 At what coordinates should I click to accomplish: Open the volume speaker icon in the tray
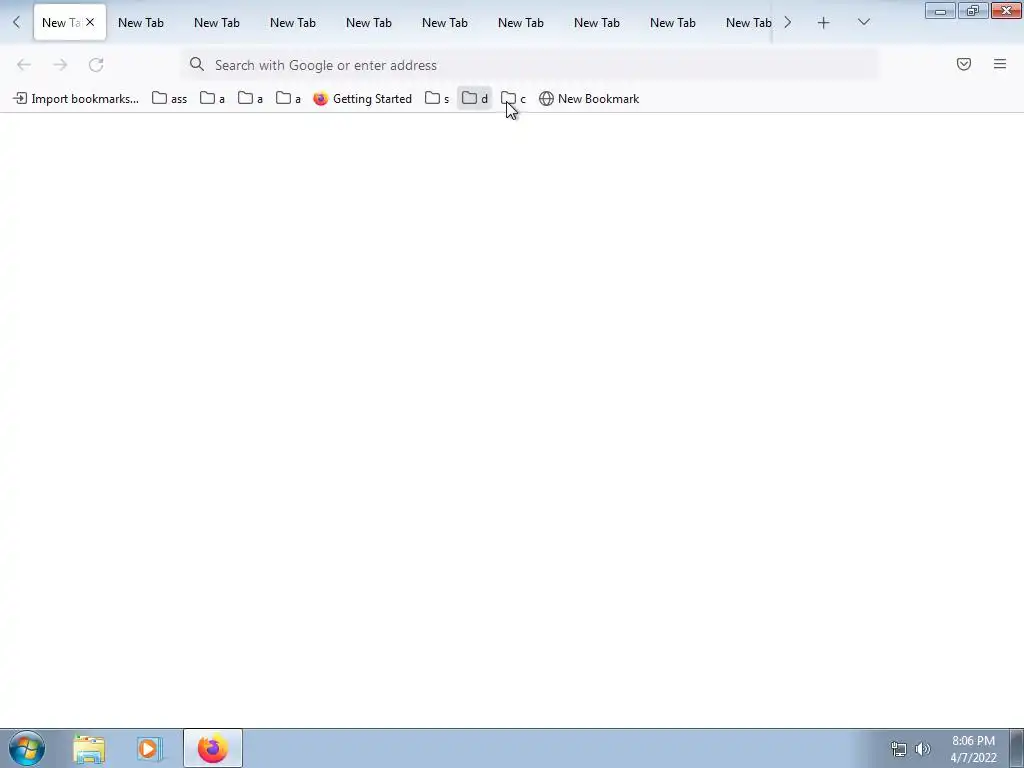click(x=923, y=749)
